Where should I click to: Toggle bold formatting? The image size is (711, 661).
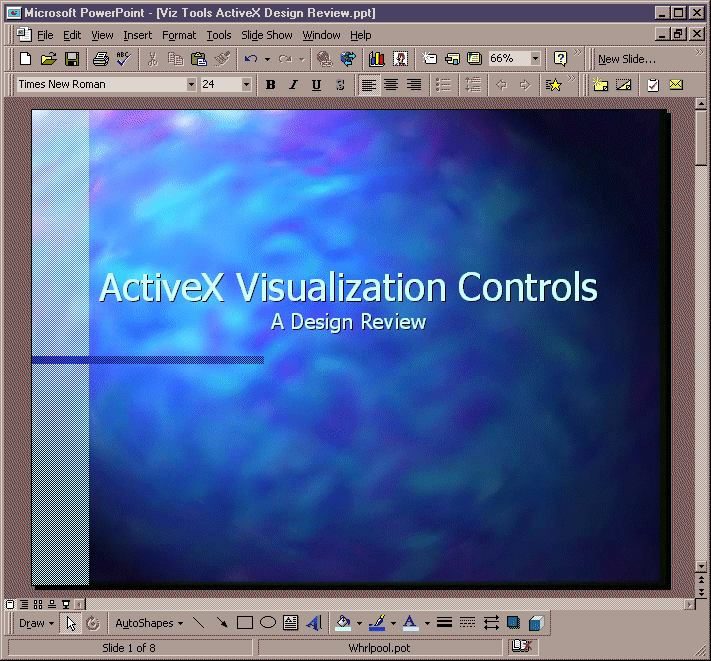[271, 84]
